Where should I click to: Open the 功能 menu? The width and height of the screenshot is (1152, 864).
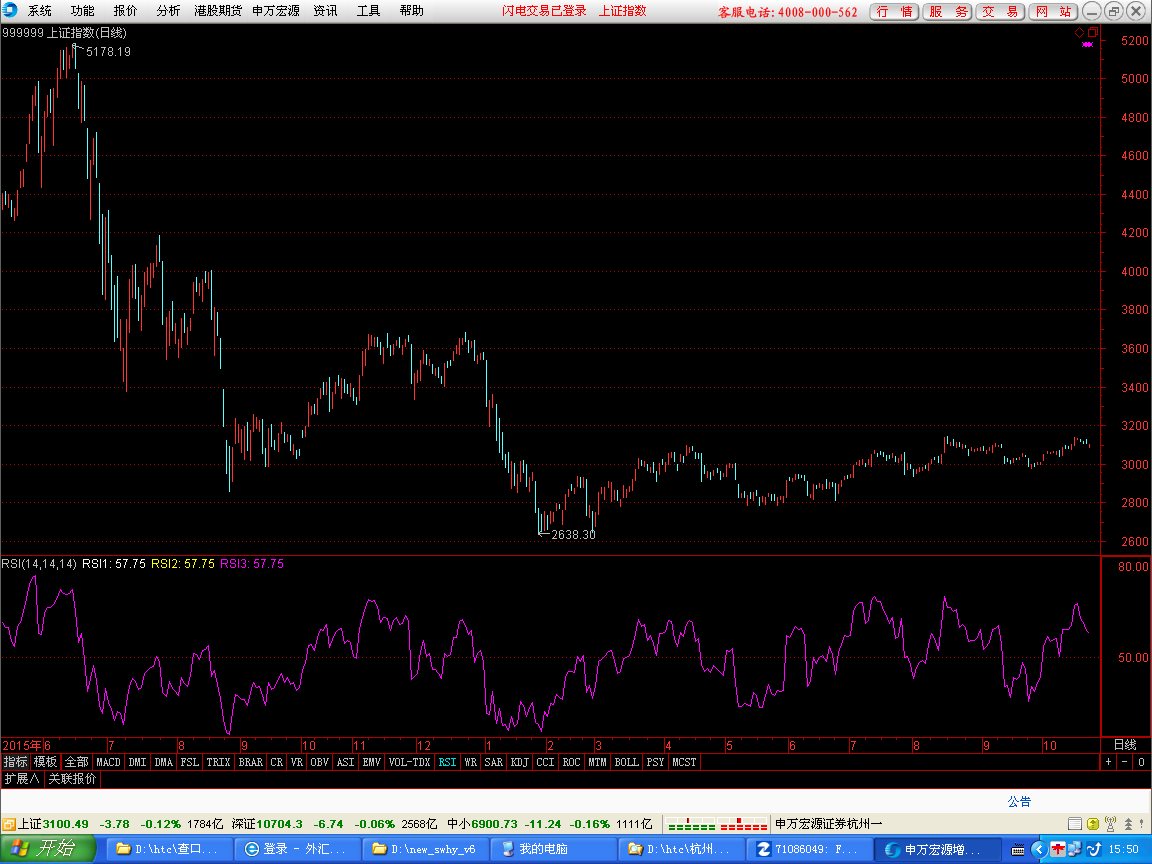(82, 11)
